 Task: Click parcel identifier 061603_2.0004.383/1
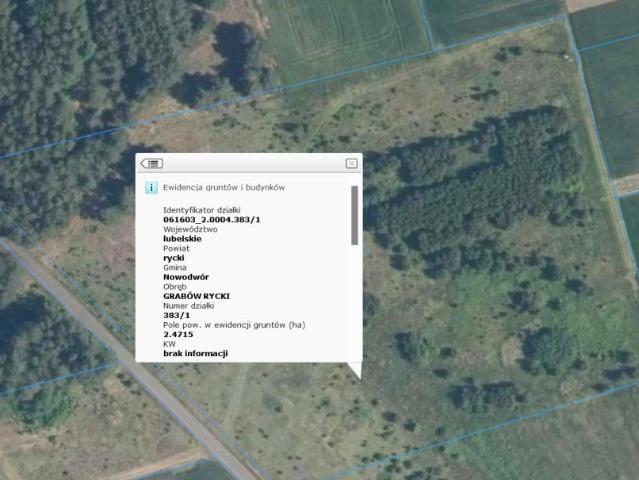point(212,220)
